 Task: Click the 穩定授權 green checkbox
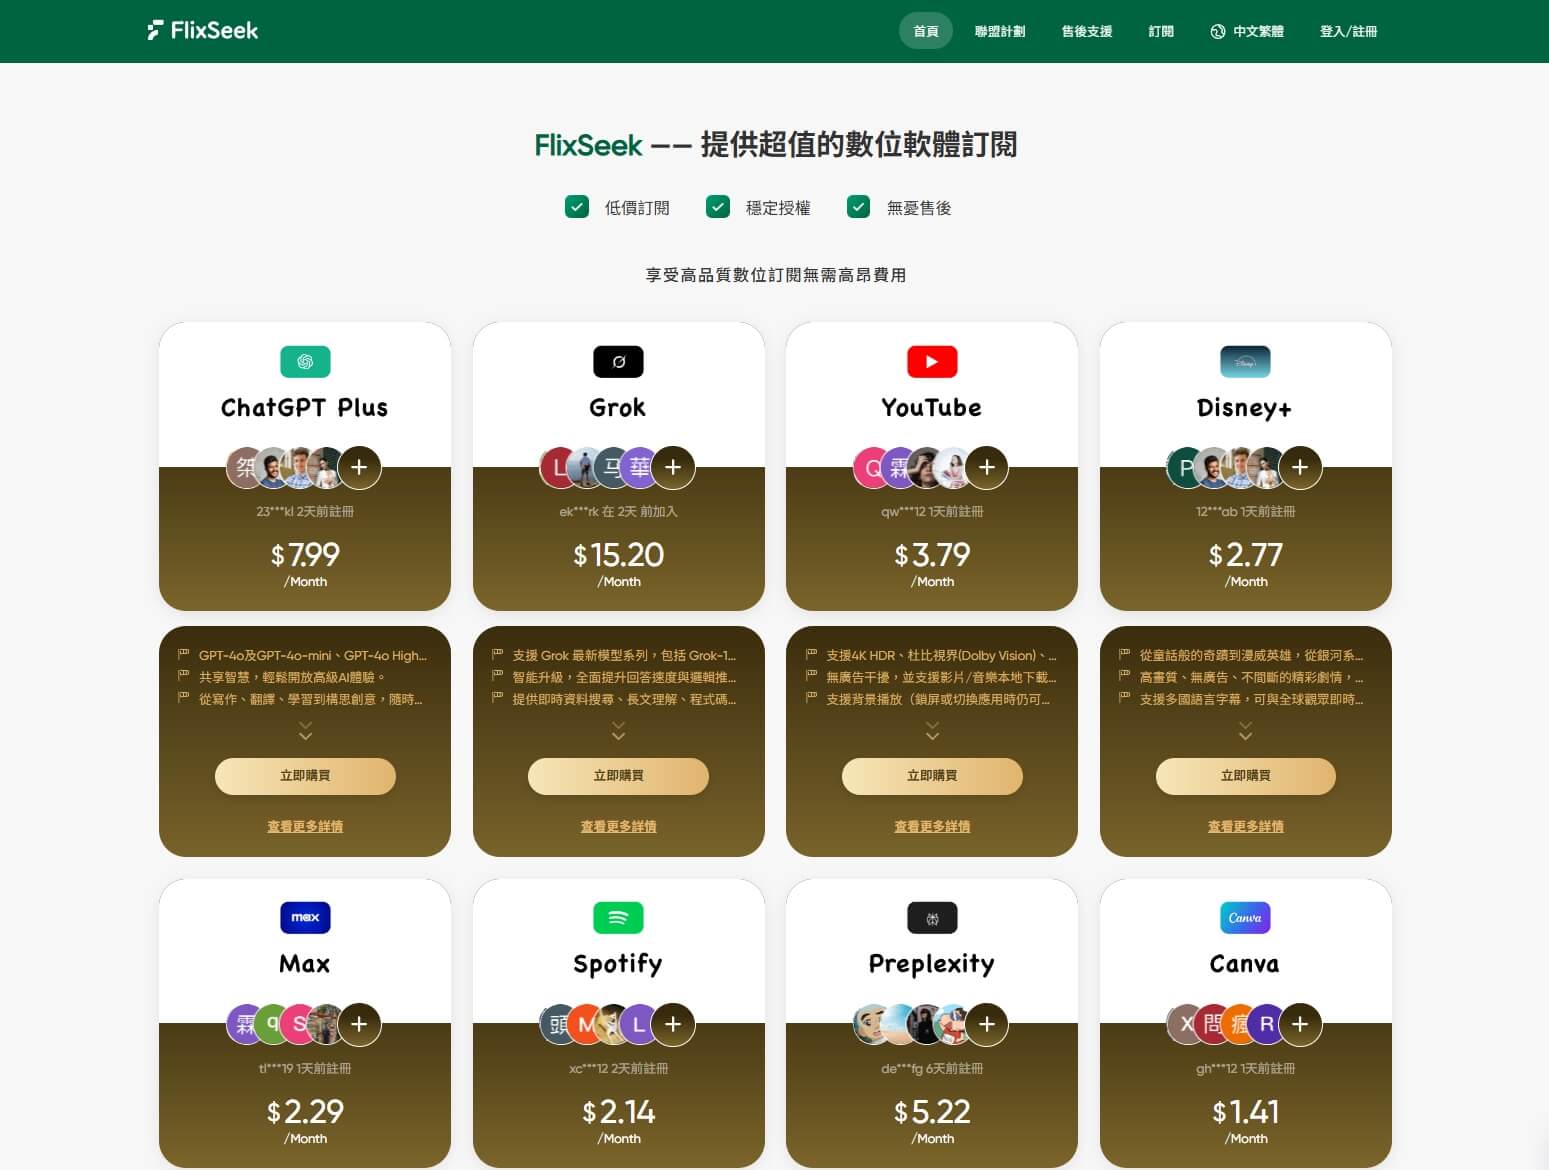coord(718,207)
